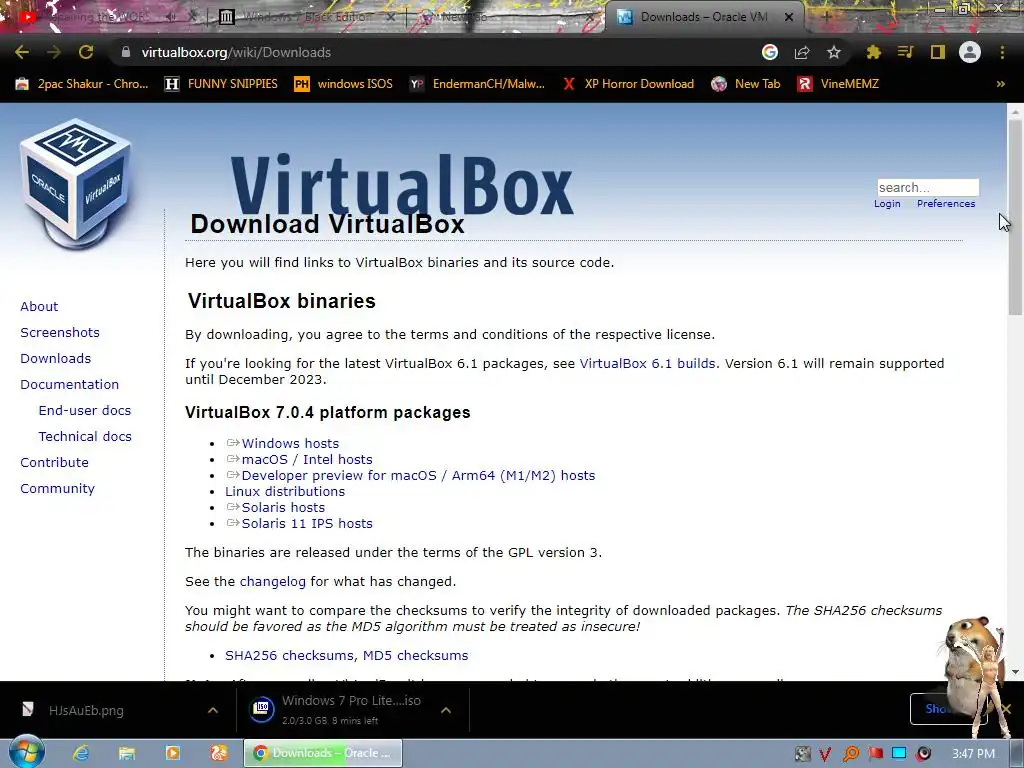Download the Windows hosts package

pos(290,443)
